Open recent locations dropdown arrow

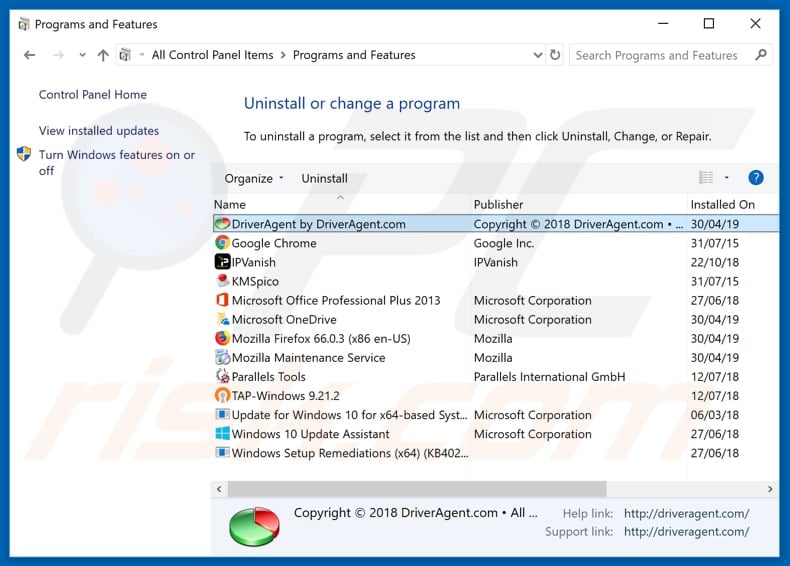pos(82,55)
